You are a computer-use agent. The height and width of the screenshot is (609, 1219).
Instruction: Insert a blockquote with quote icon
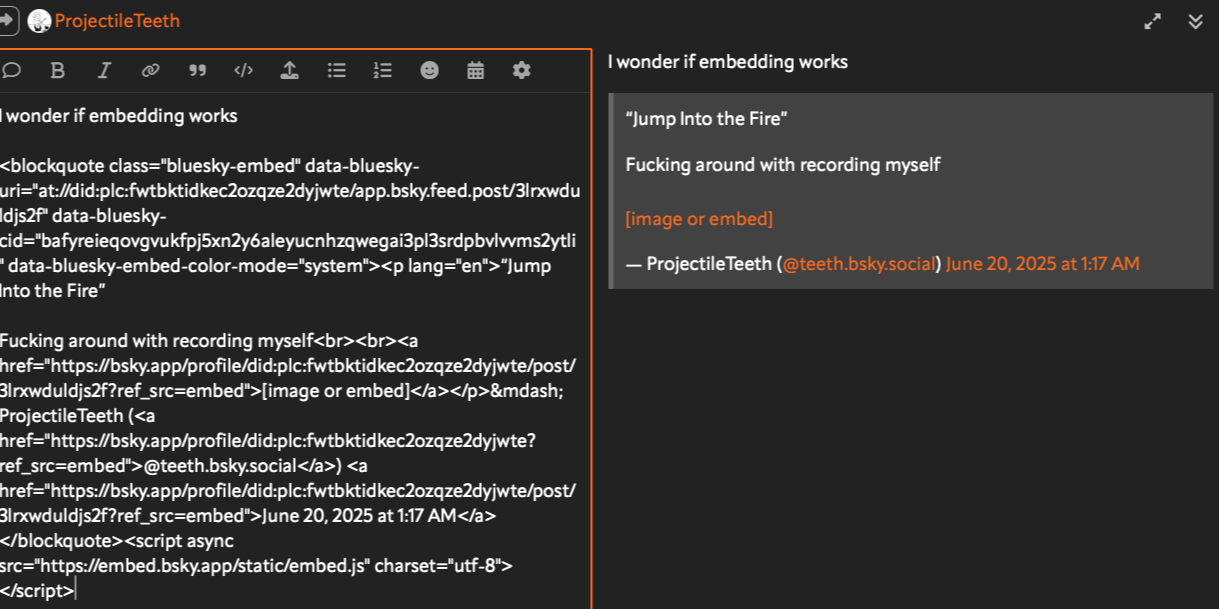click(197, 70)
